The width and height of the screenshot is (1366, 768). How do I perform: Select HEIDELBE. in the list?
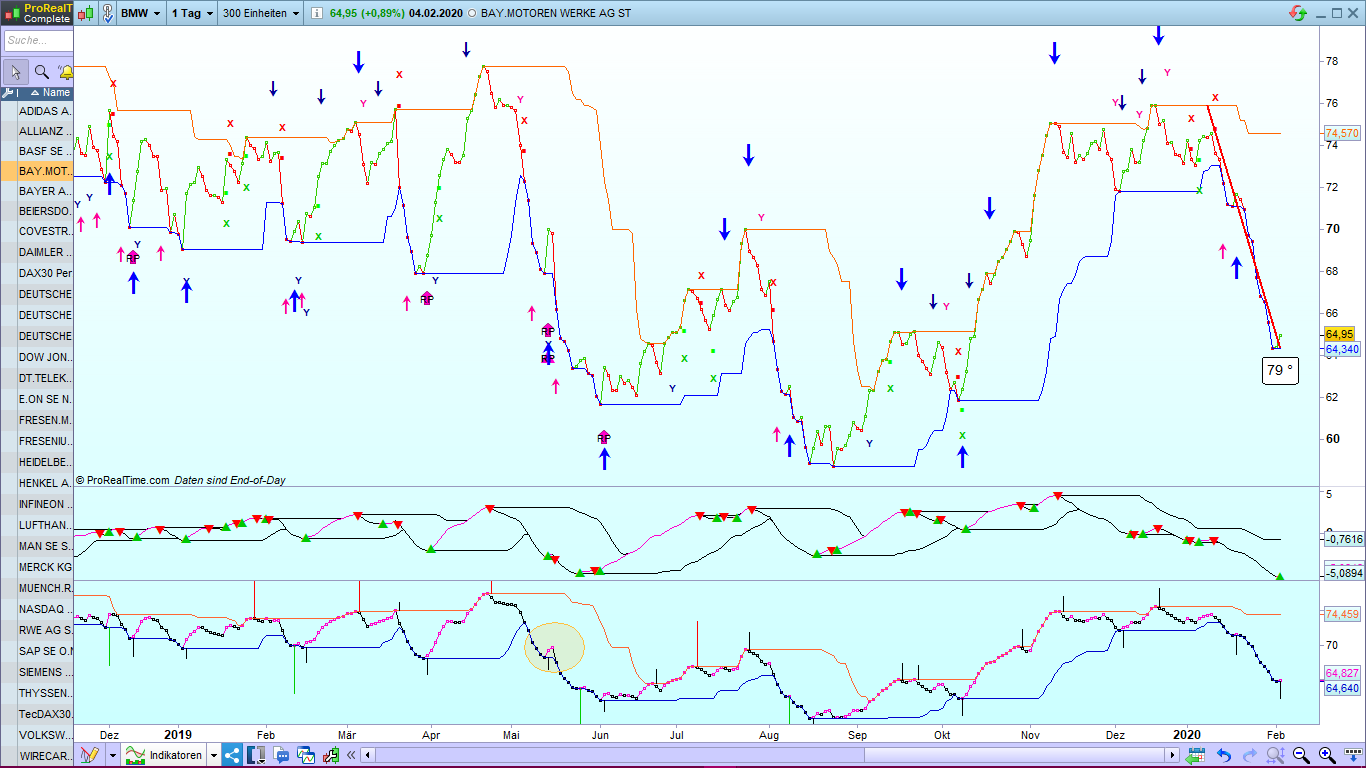tap(45, 462)
